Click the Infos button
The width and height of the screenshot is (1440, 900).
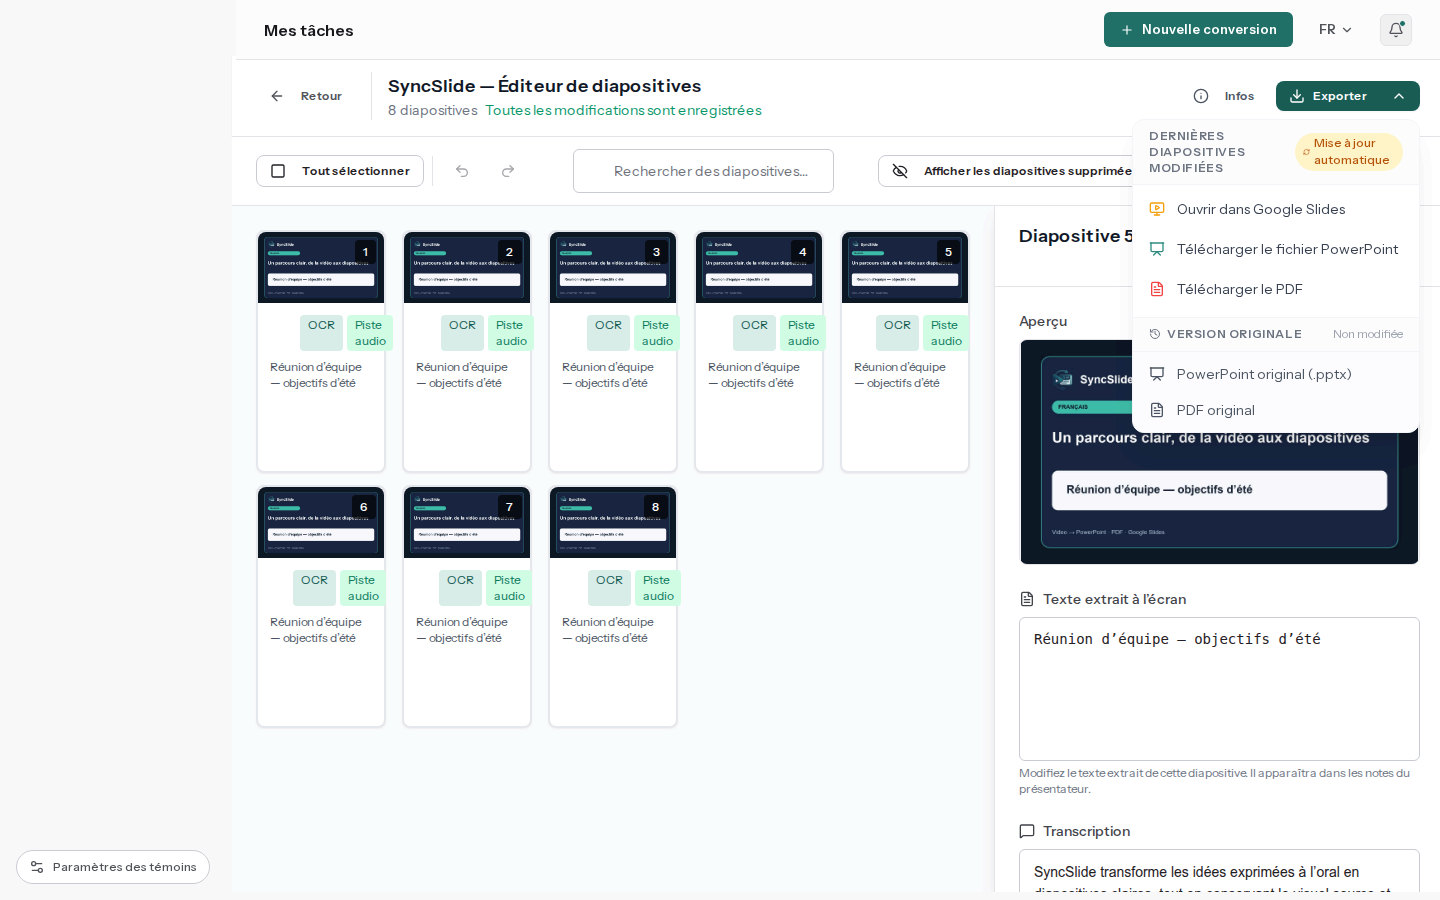(x=1224, y=96)
